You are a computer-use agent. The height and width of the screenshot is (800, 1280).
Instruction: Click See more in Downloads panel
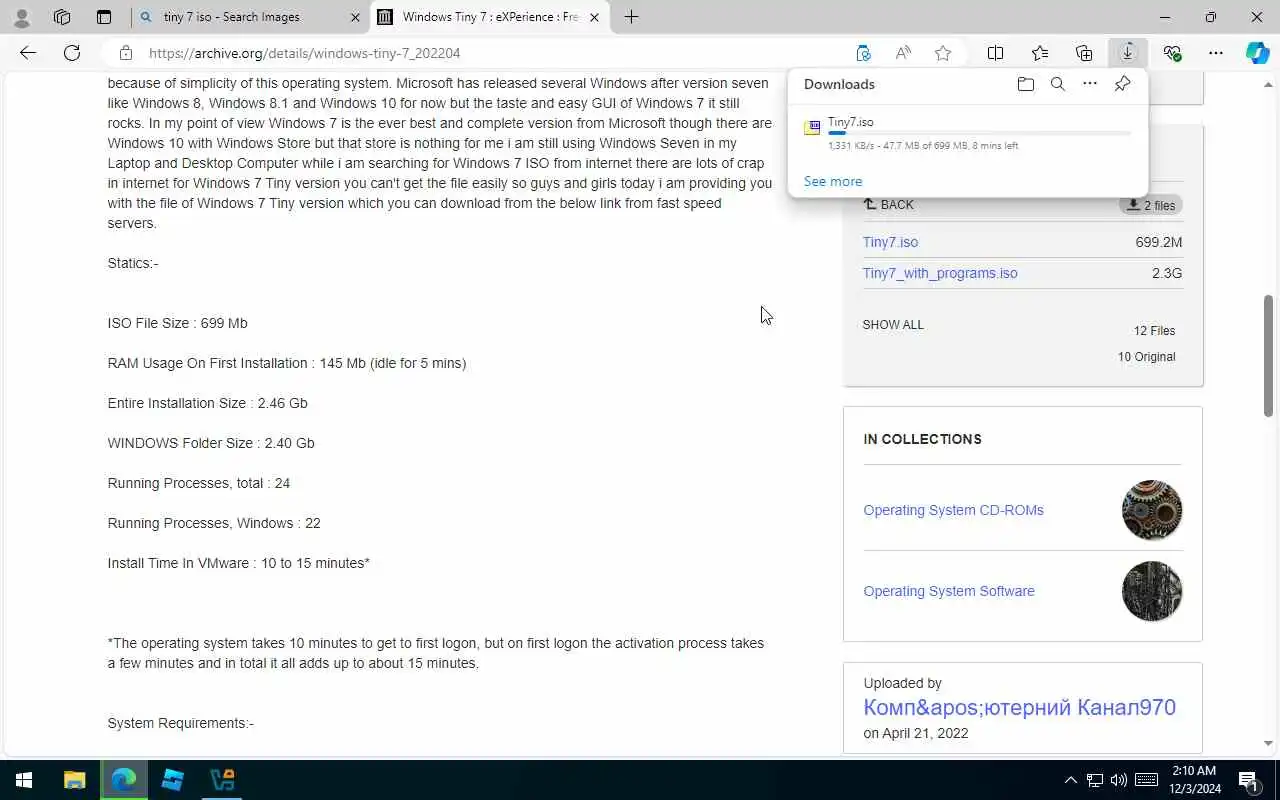click(833, 181)
